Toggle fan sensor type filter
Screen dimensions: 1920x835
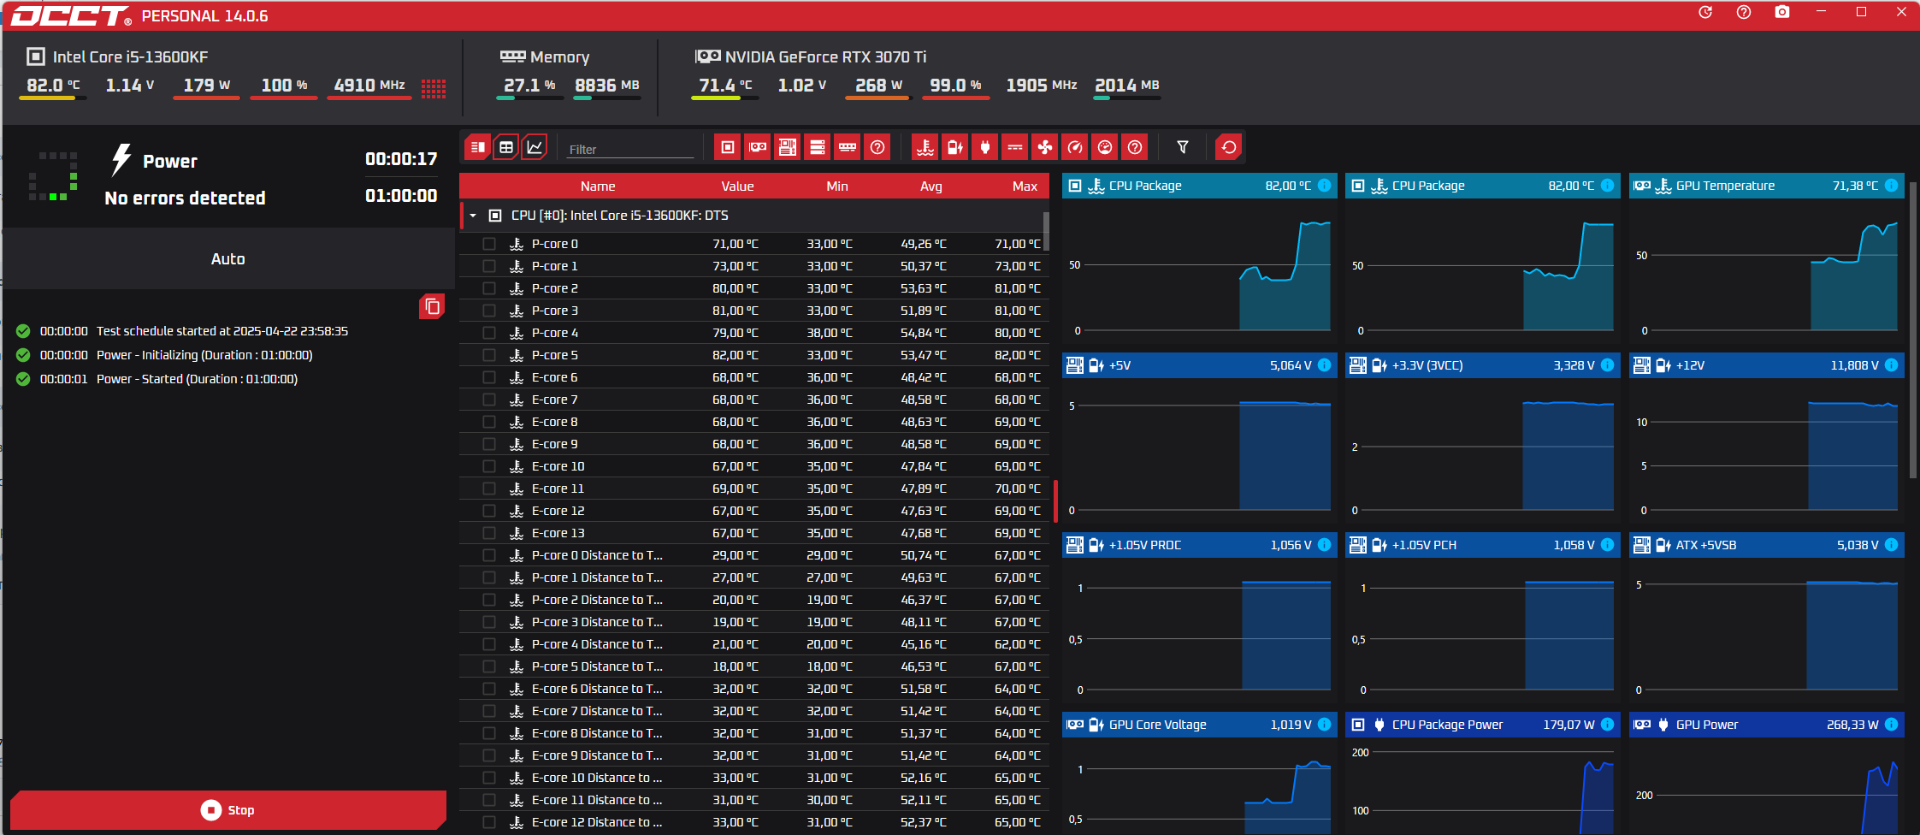1045,148
